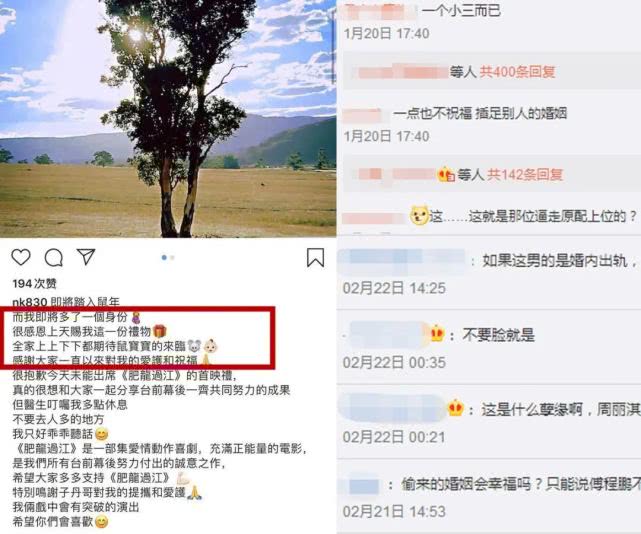Open comments with the speech bubble icon
Screen dimensions: 641x534
pyautogui.click(x=54, y=258)
